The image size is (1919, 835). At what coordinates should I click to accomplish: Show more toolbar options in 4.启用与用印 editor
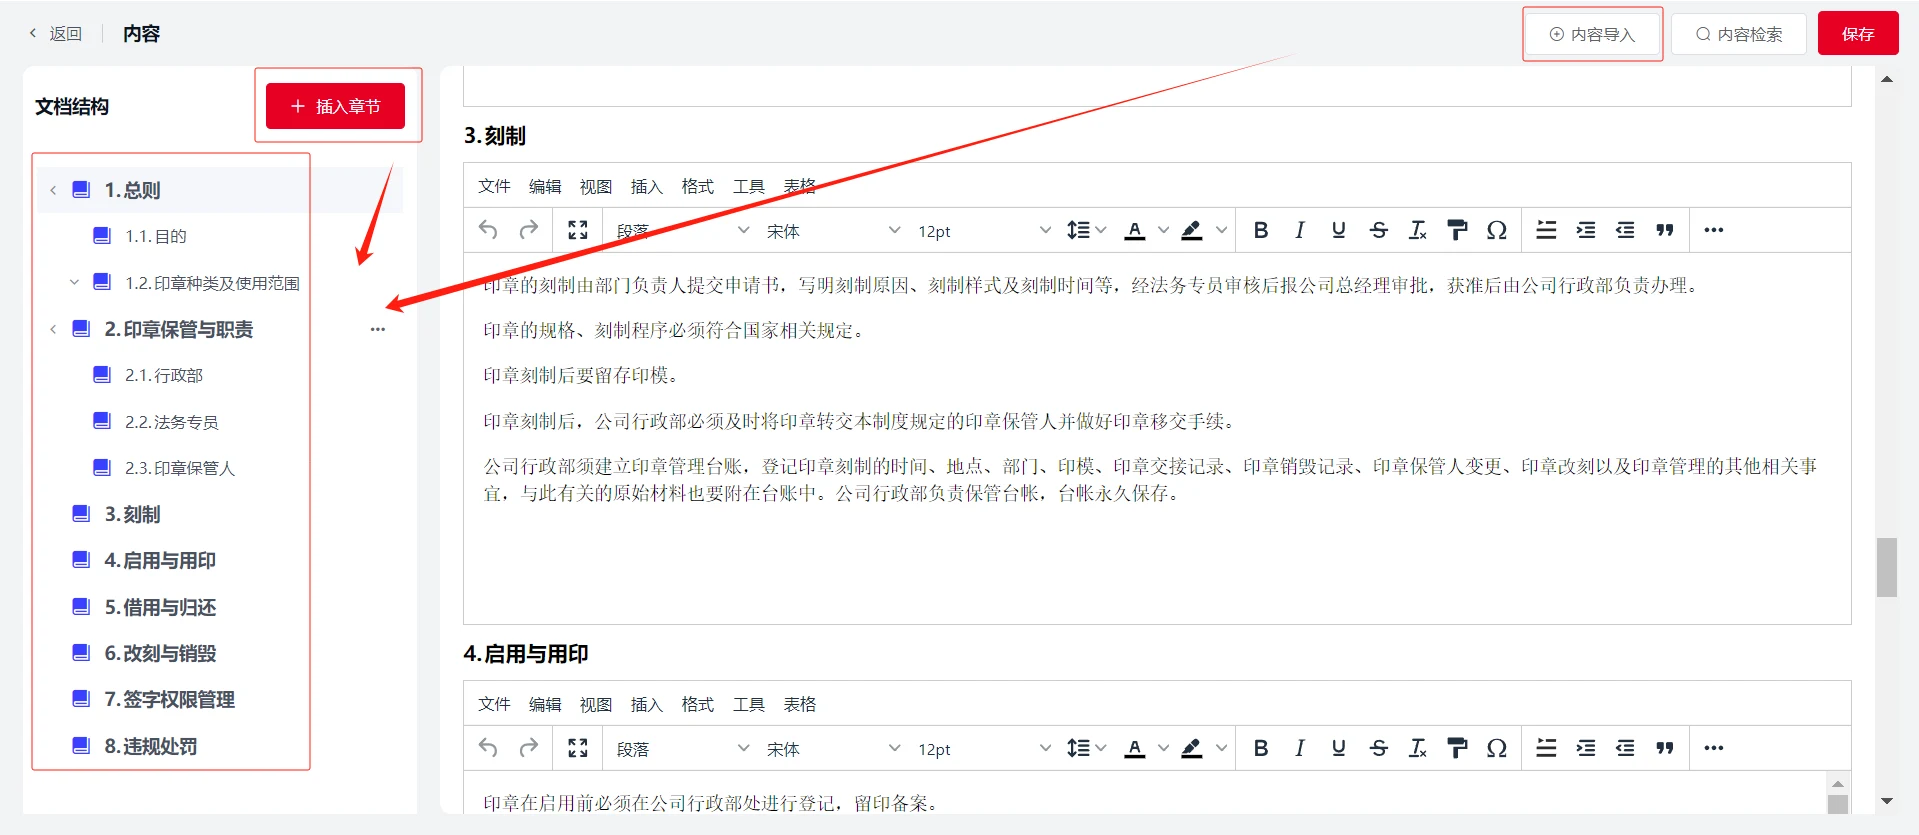tap(1714, 748)
